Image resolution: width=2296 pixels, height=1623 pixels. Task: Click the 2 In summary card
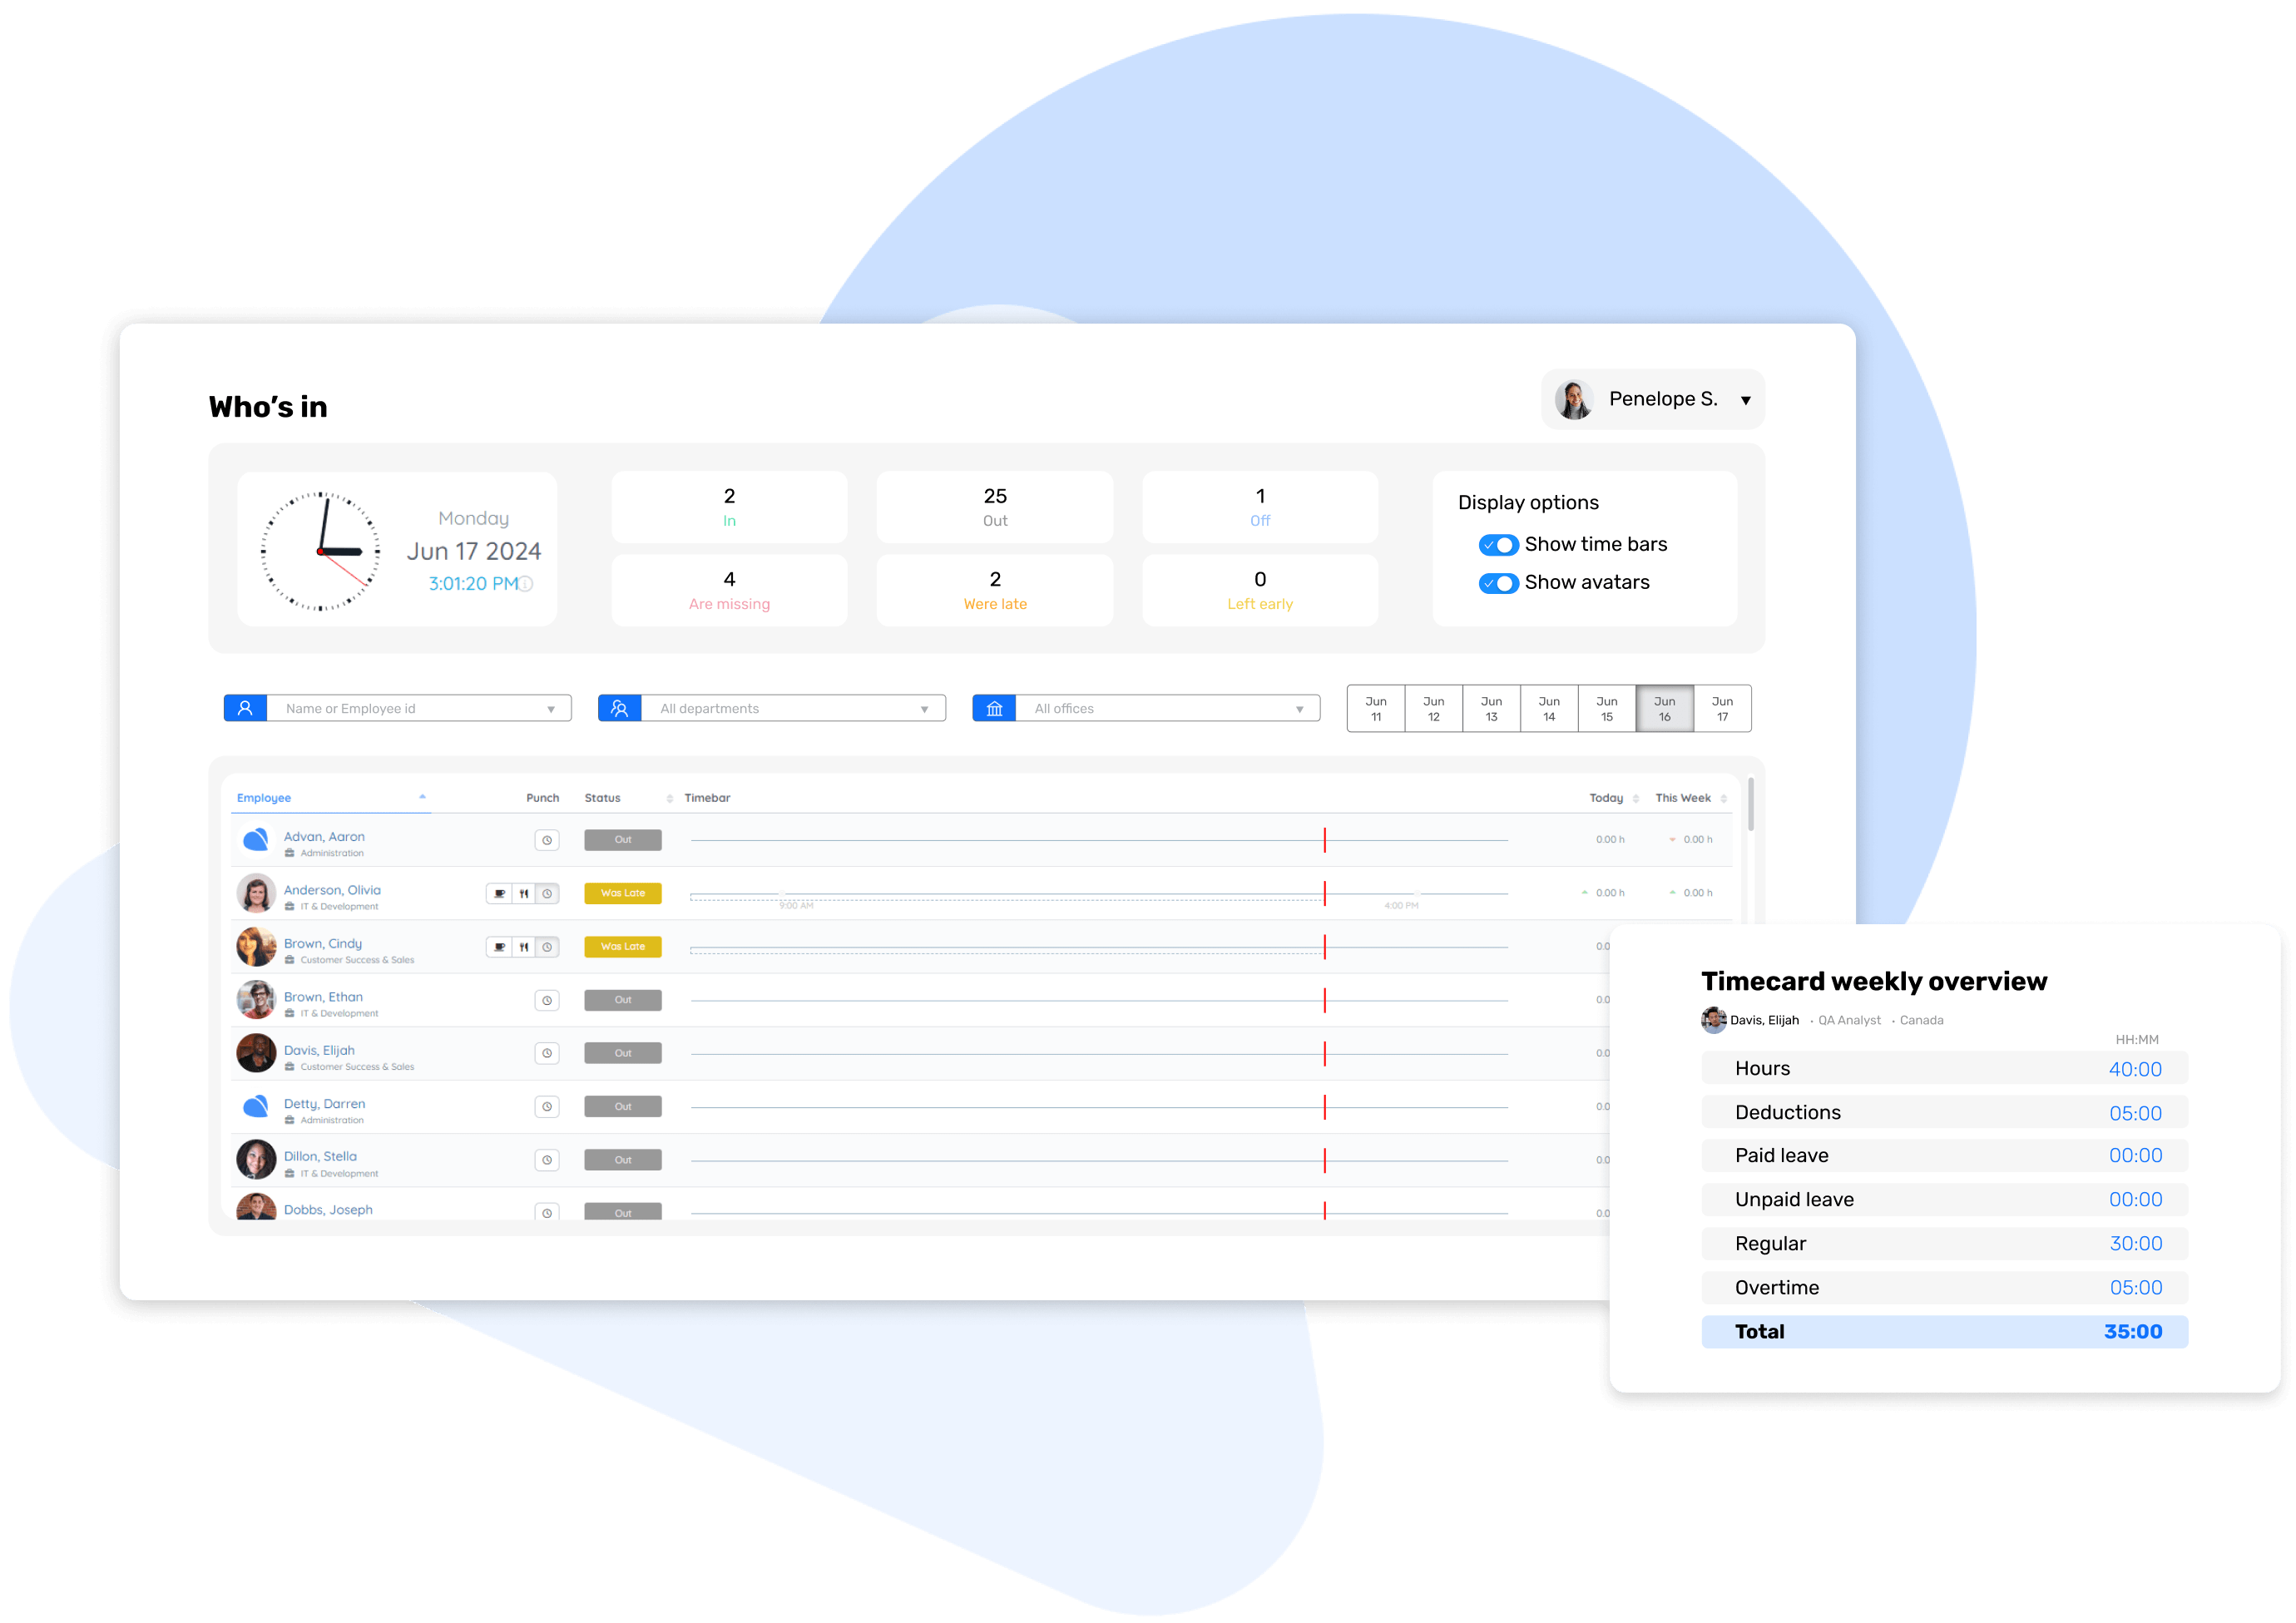pos(729,507)
